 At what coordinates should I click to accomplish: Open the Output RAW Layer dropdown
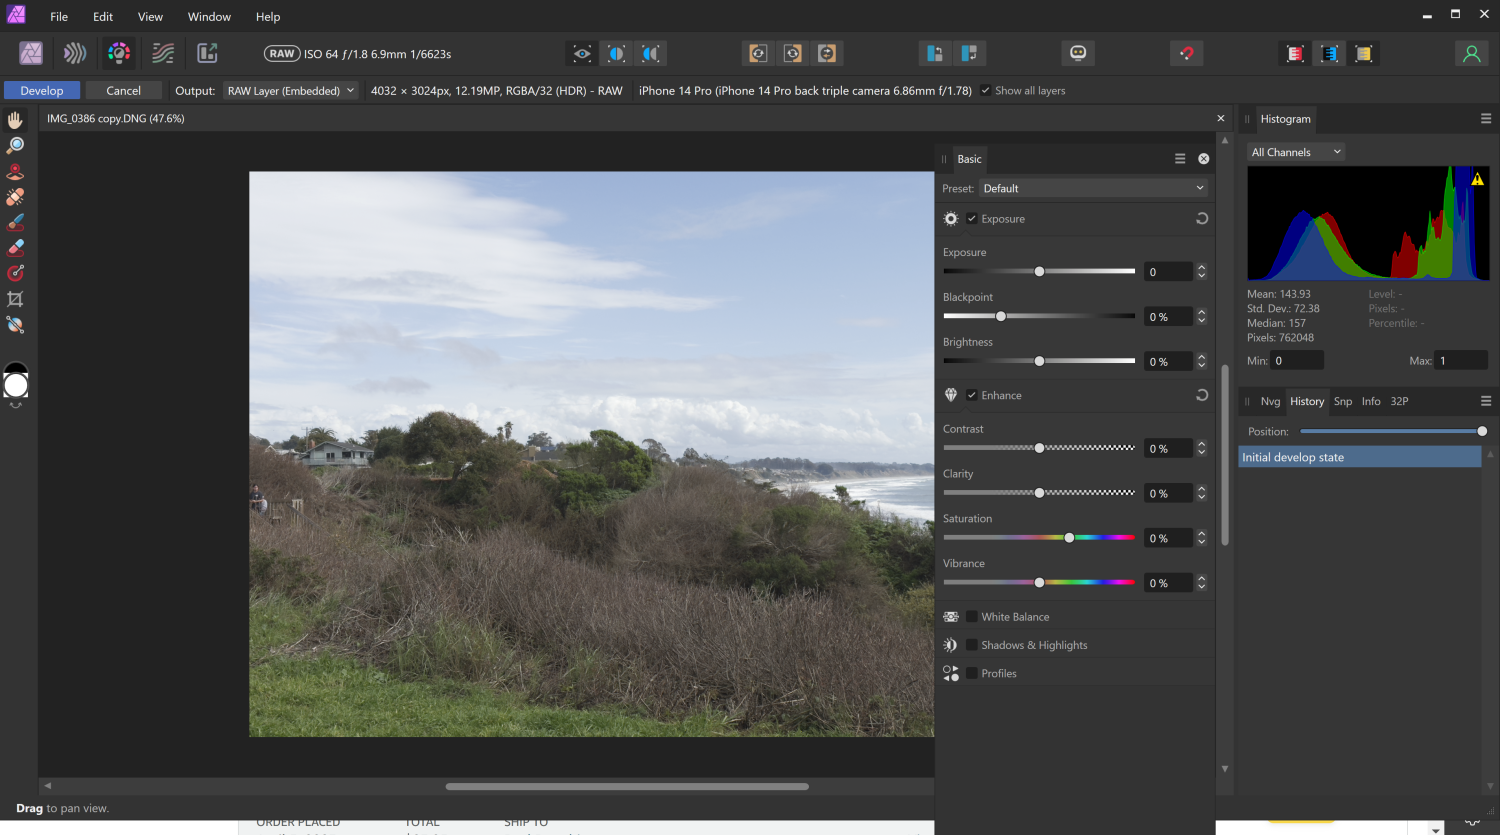pyautogui.click(x=290, y=90)
